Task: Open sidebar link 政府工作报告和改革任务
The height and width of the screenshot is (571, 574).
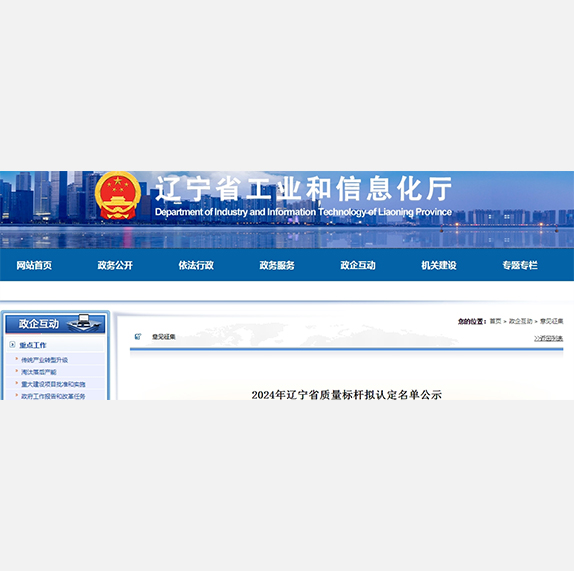Action: point(53,396)
